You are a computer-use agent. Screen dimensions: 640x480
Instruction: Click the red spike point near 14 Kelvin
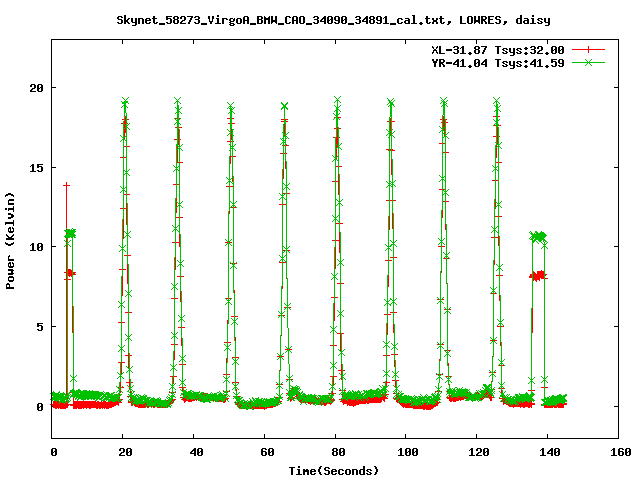coord(66,185)
